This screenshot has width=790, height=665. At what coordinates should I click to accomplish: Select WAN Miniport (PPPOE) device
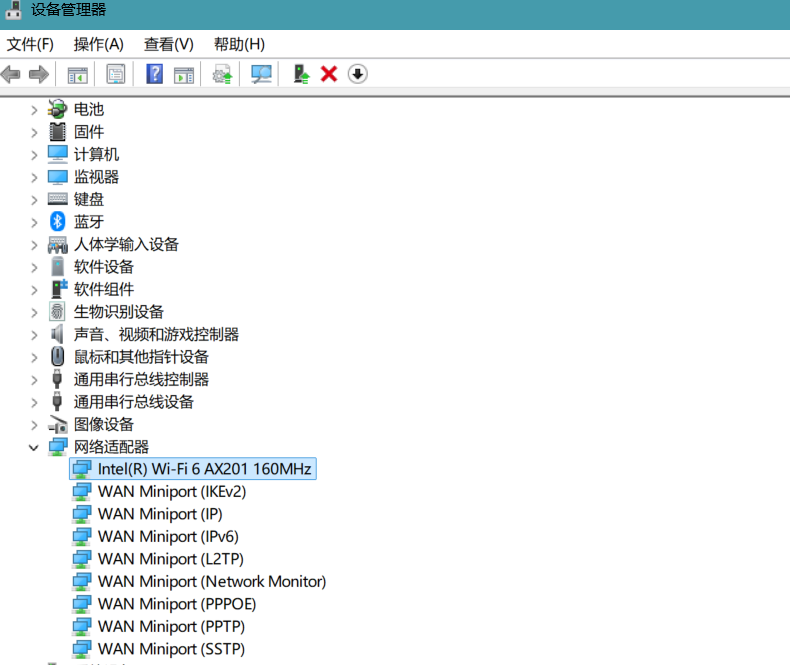[x=176, y=604]
